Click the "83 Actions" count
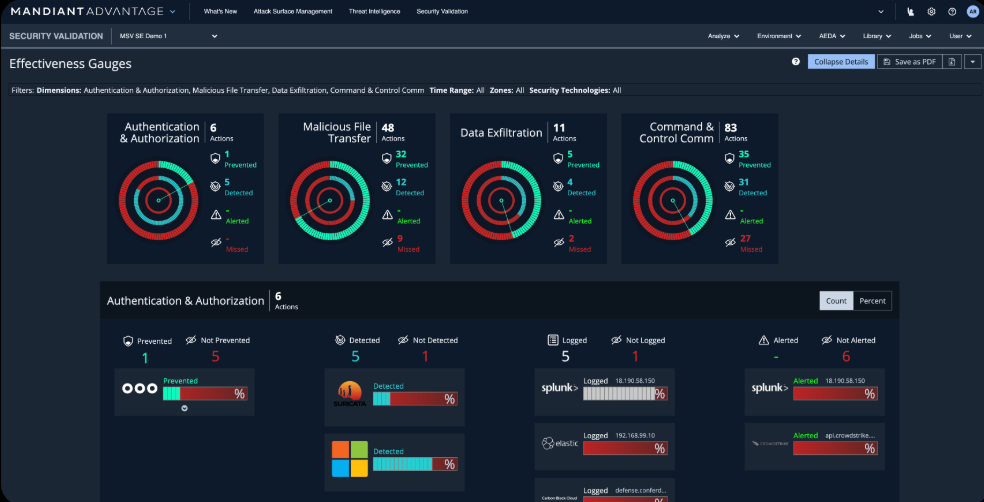Screen dimensions: 984x502 pyautogui.click(x=736, y=132)
